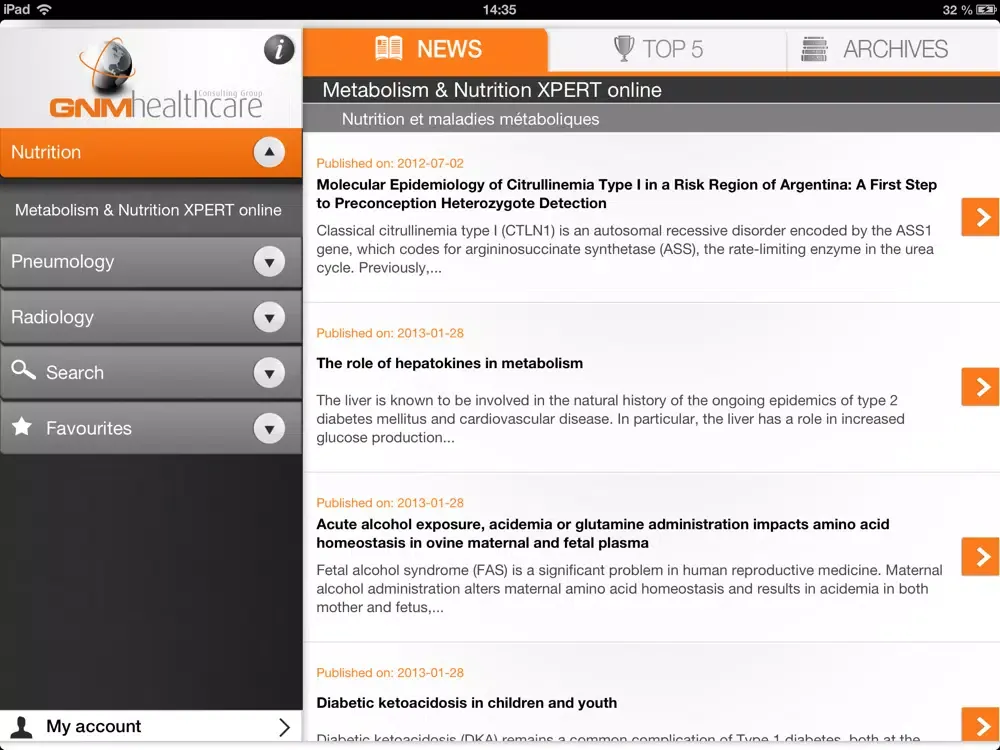Click the stacked Archives icon
Screen dimensions: 1000x750
[x=814, y=49]
